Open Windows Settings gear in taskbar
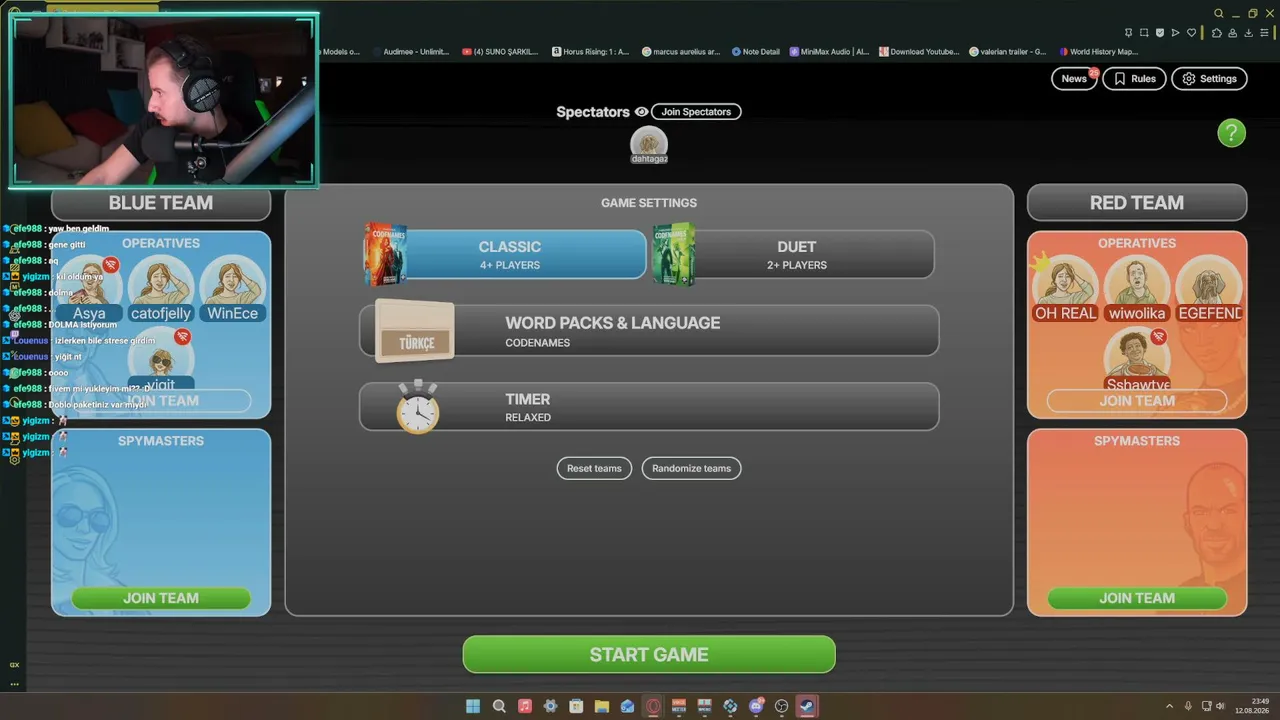The width and height of the screenshot is (1280, 720). point(550,706)
